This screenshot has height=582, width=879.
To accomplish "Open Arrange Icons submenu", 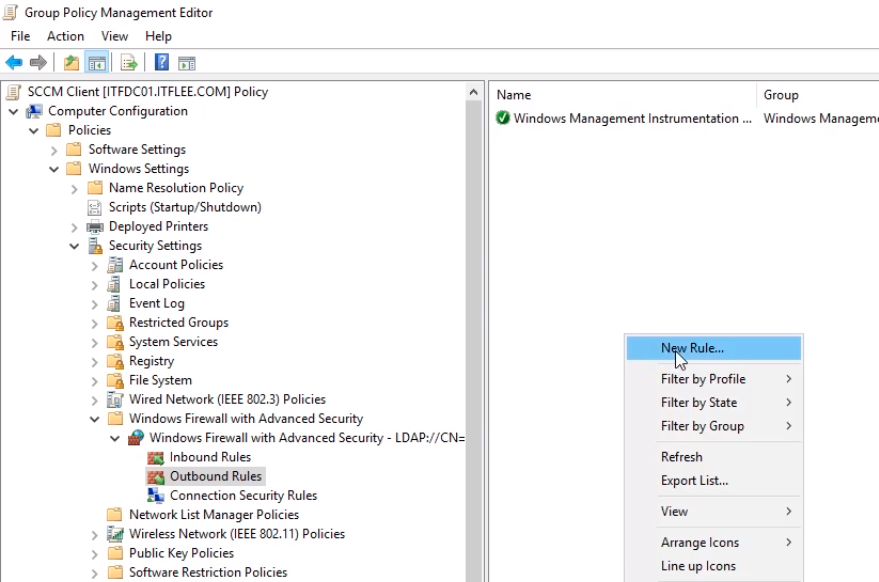I will (x=714, y=542).
